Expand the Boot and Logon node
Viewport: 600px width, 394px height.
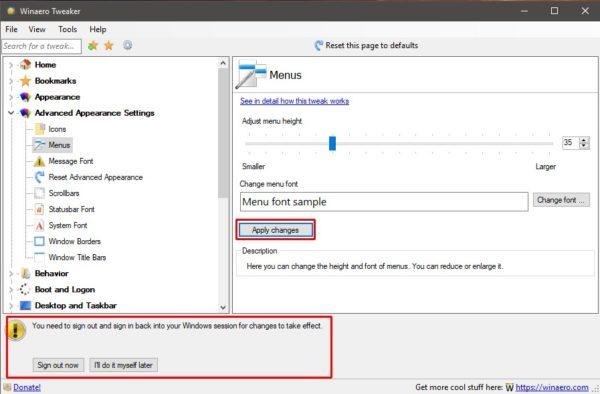pyautogui.click(x=11, y=290)
